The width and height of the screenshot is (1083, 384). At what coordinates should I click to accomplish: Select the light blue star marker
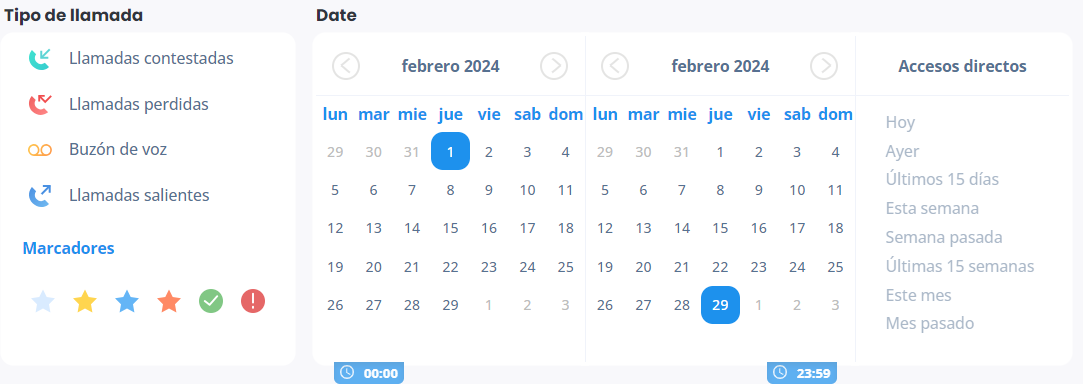(43, 301)
